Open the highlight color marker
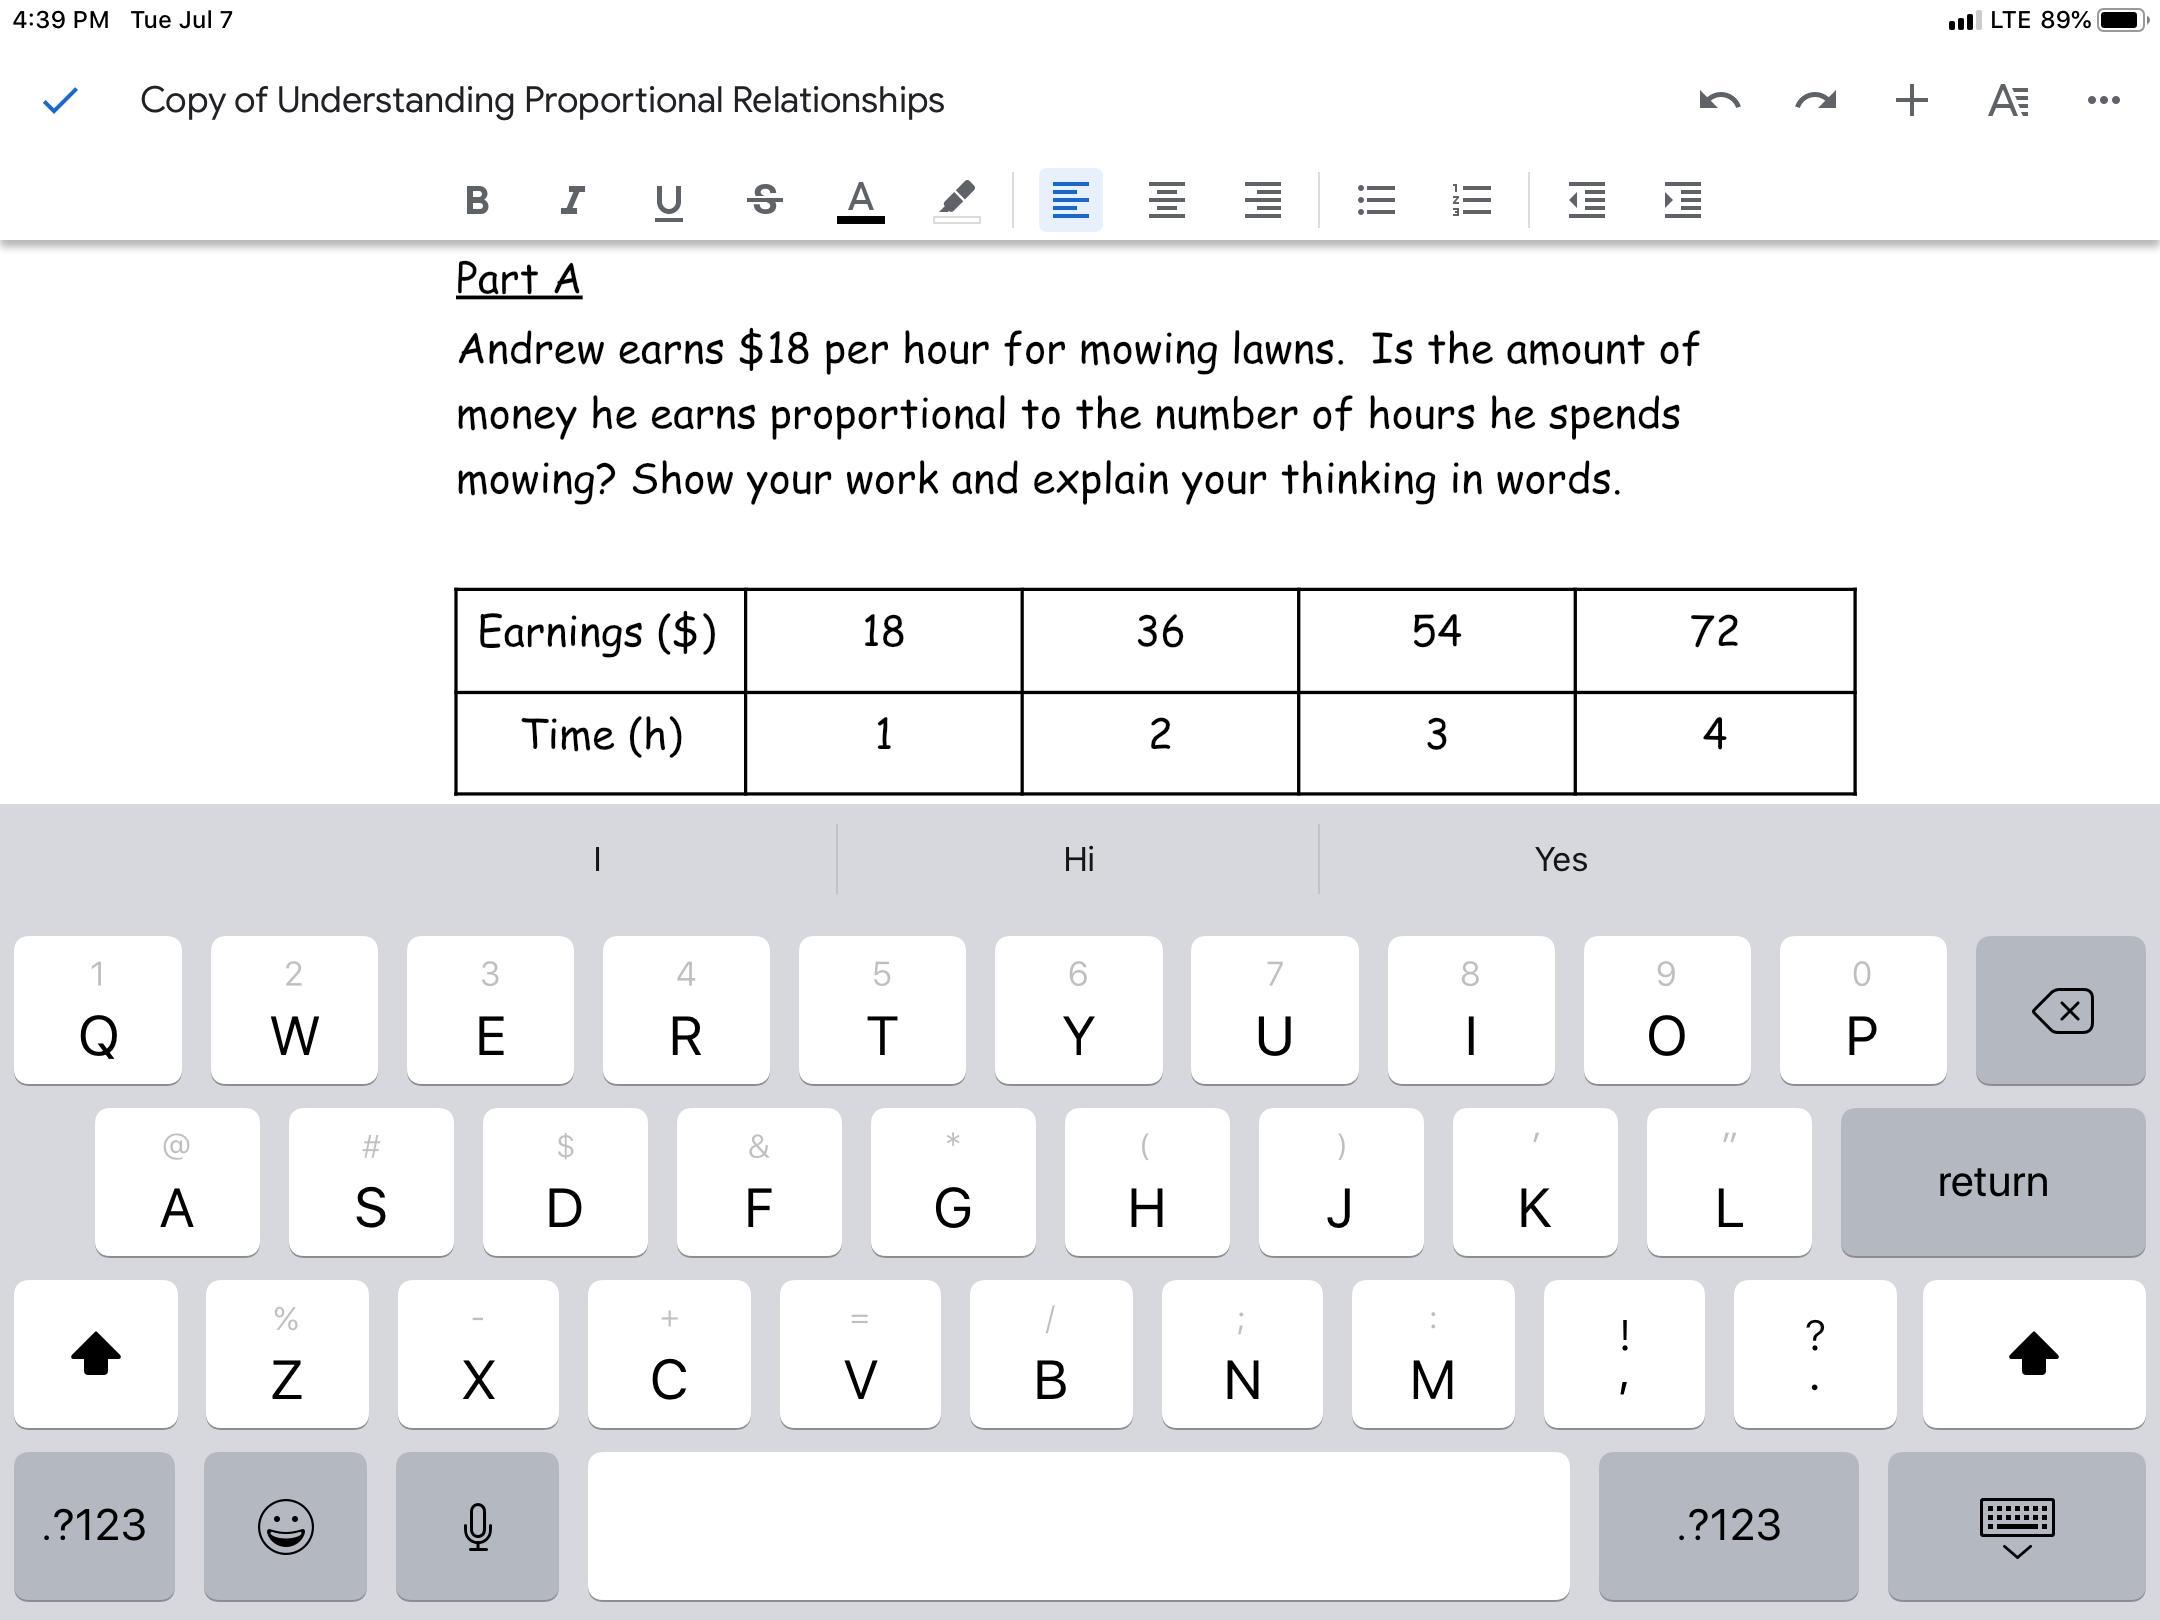Screen dimensions: 2160x1620 [x=956, y=200]
